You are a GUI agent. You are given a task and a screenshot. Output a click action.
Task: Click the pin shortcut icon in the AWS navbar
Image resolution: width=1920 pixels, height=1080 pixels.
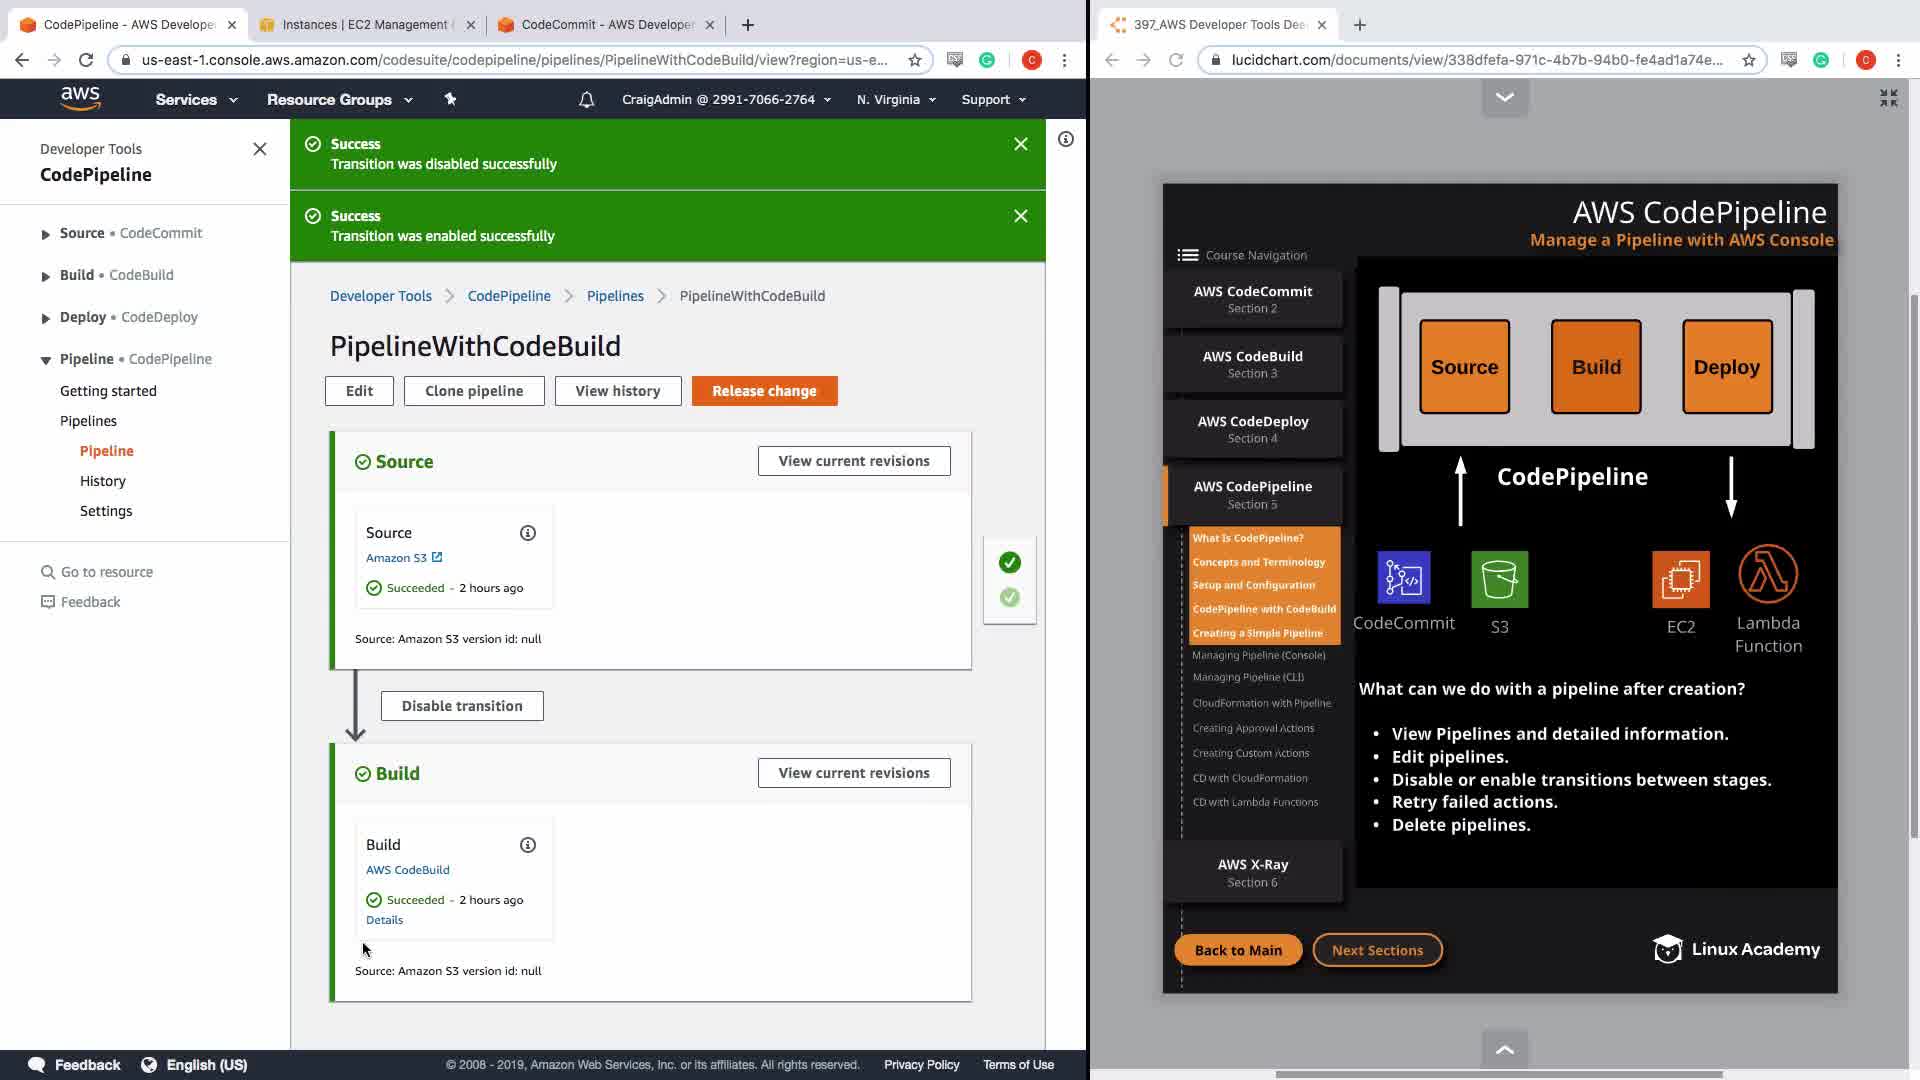450,99
